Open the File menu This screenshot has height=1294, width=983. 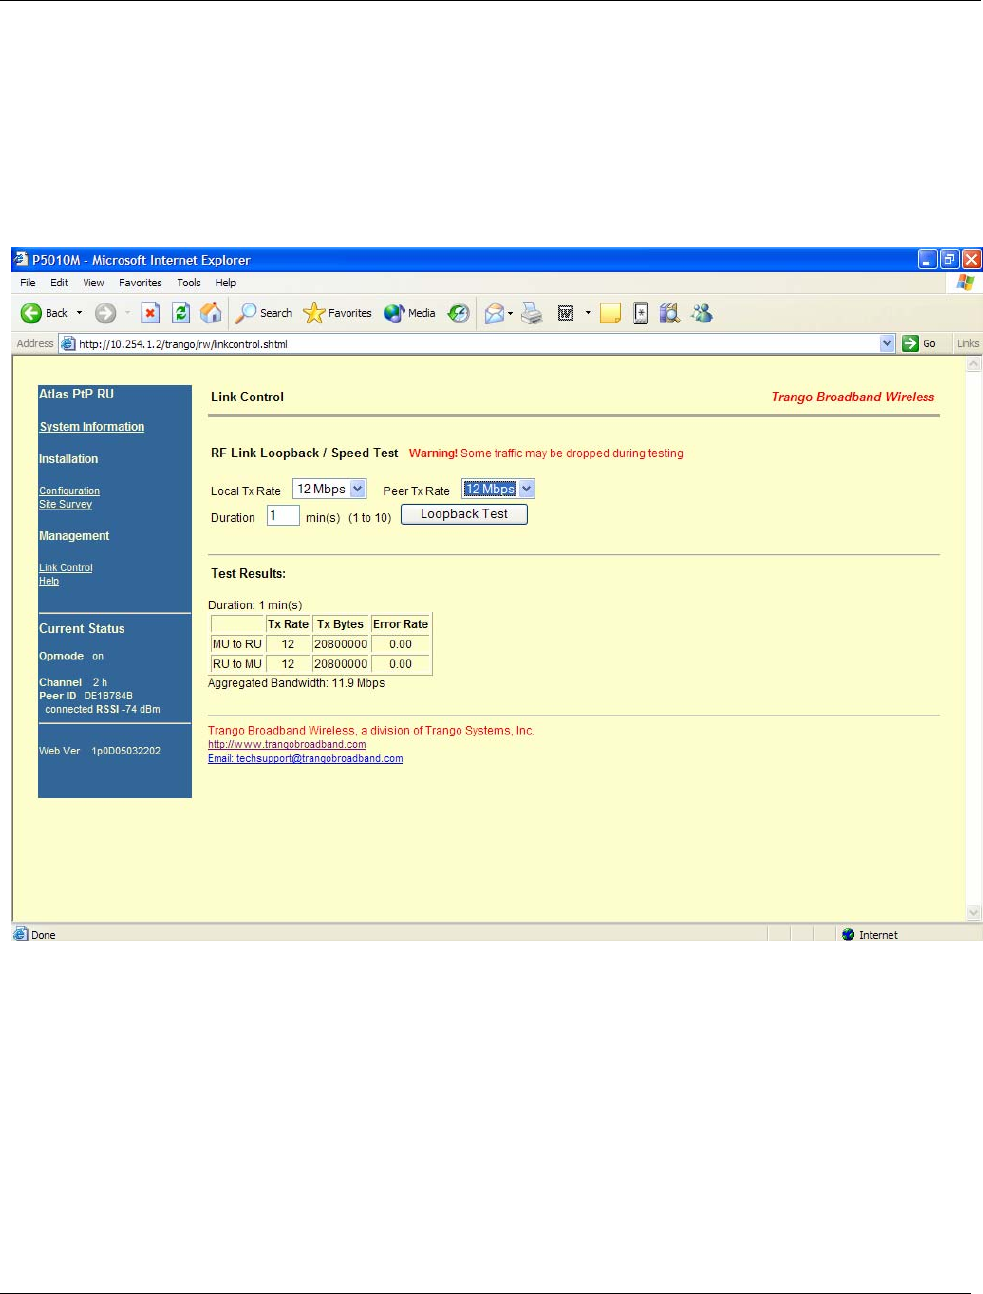coord(28,283)
